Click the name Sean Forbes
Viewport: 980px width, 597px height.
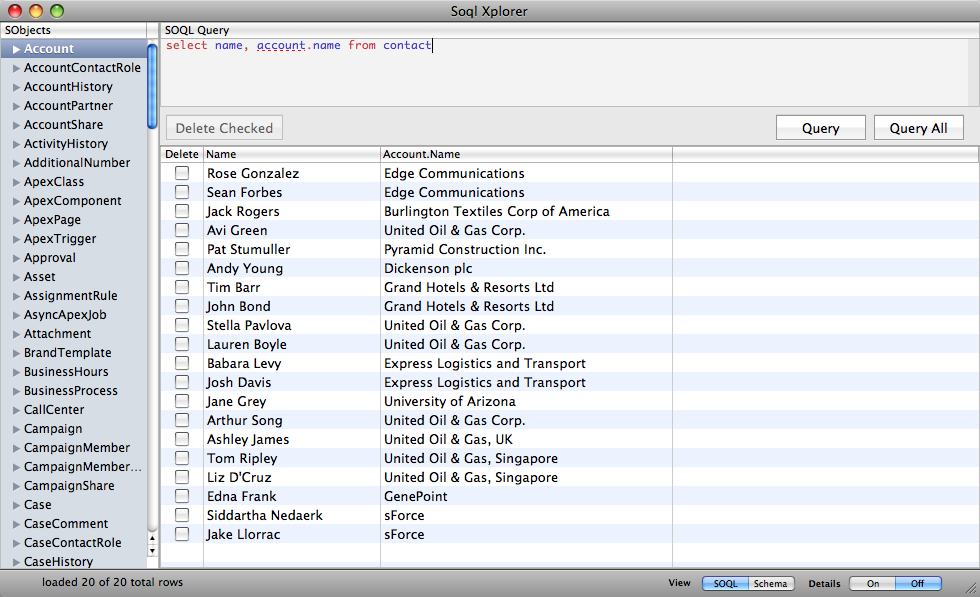coord(244,193)
